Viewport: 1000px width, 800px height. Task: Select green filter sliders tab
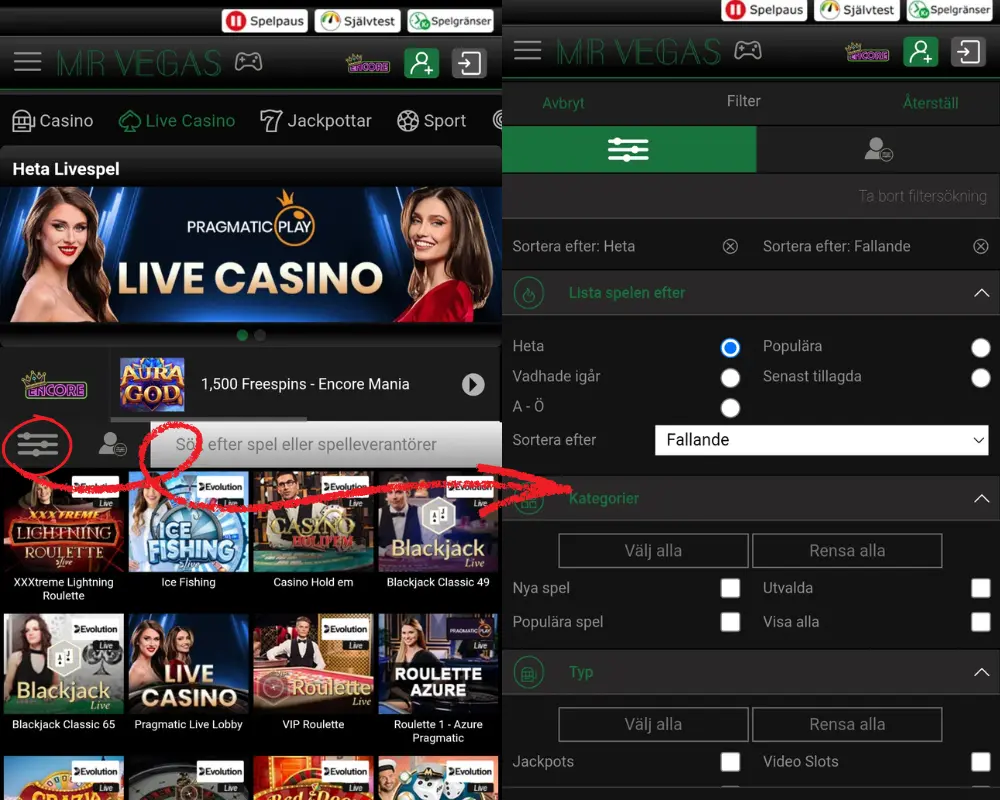629,149
